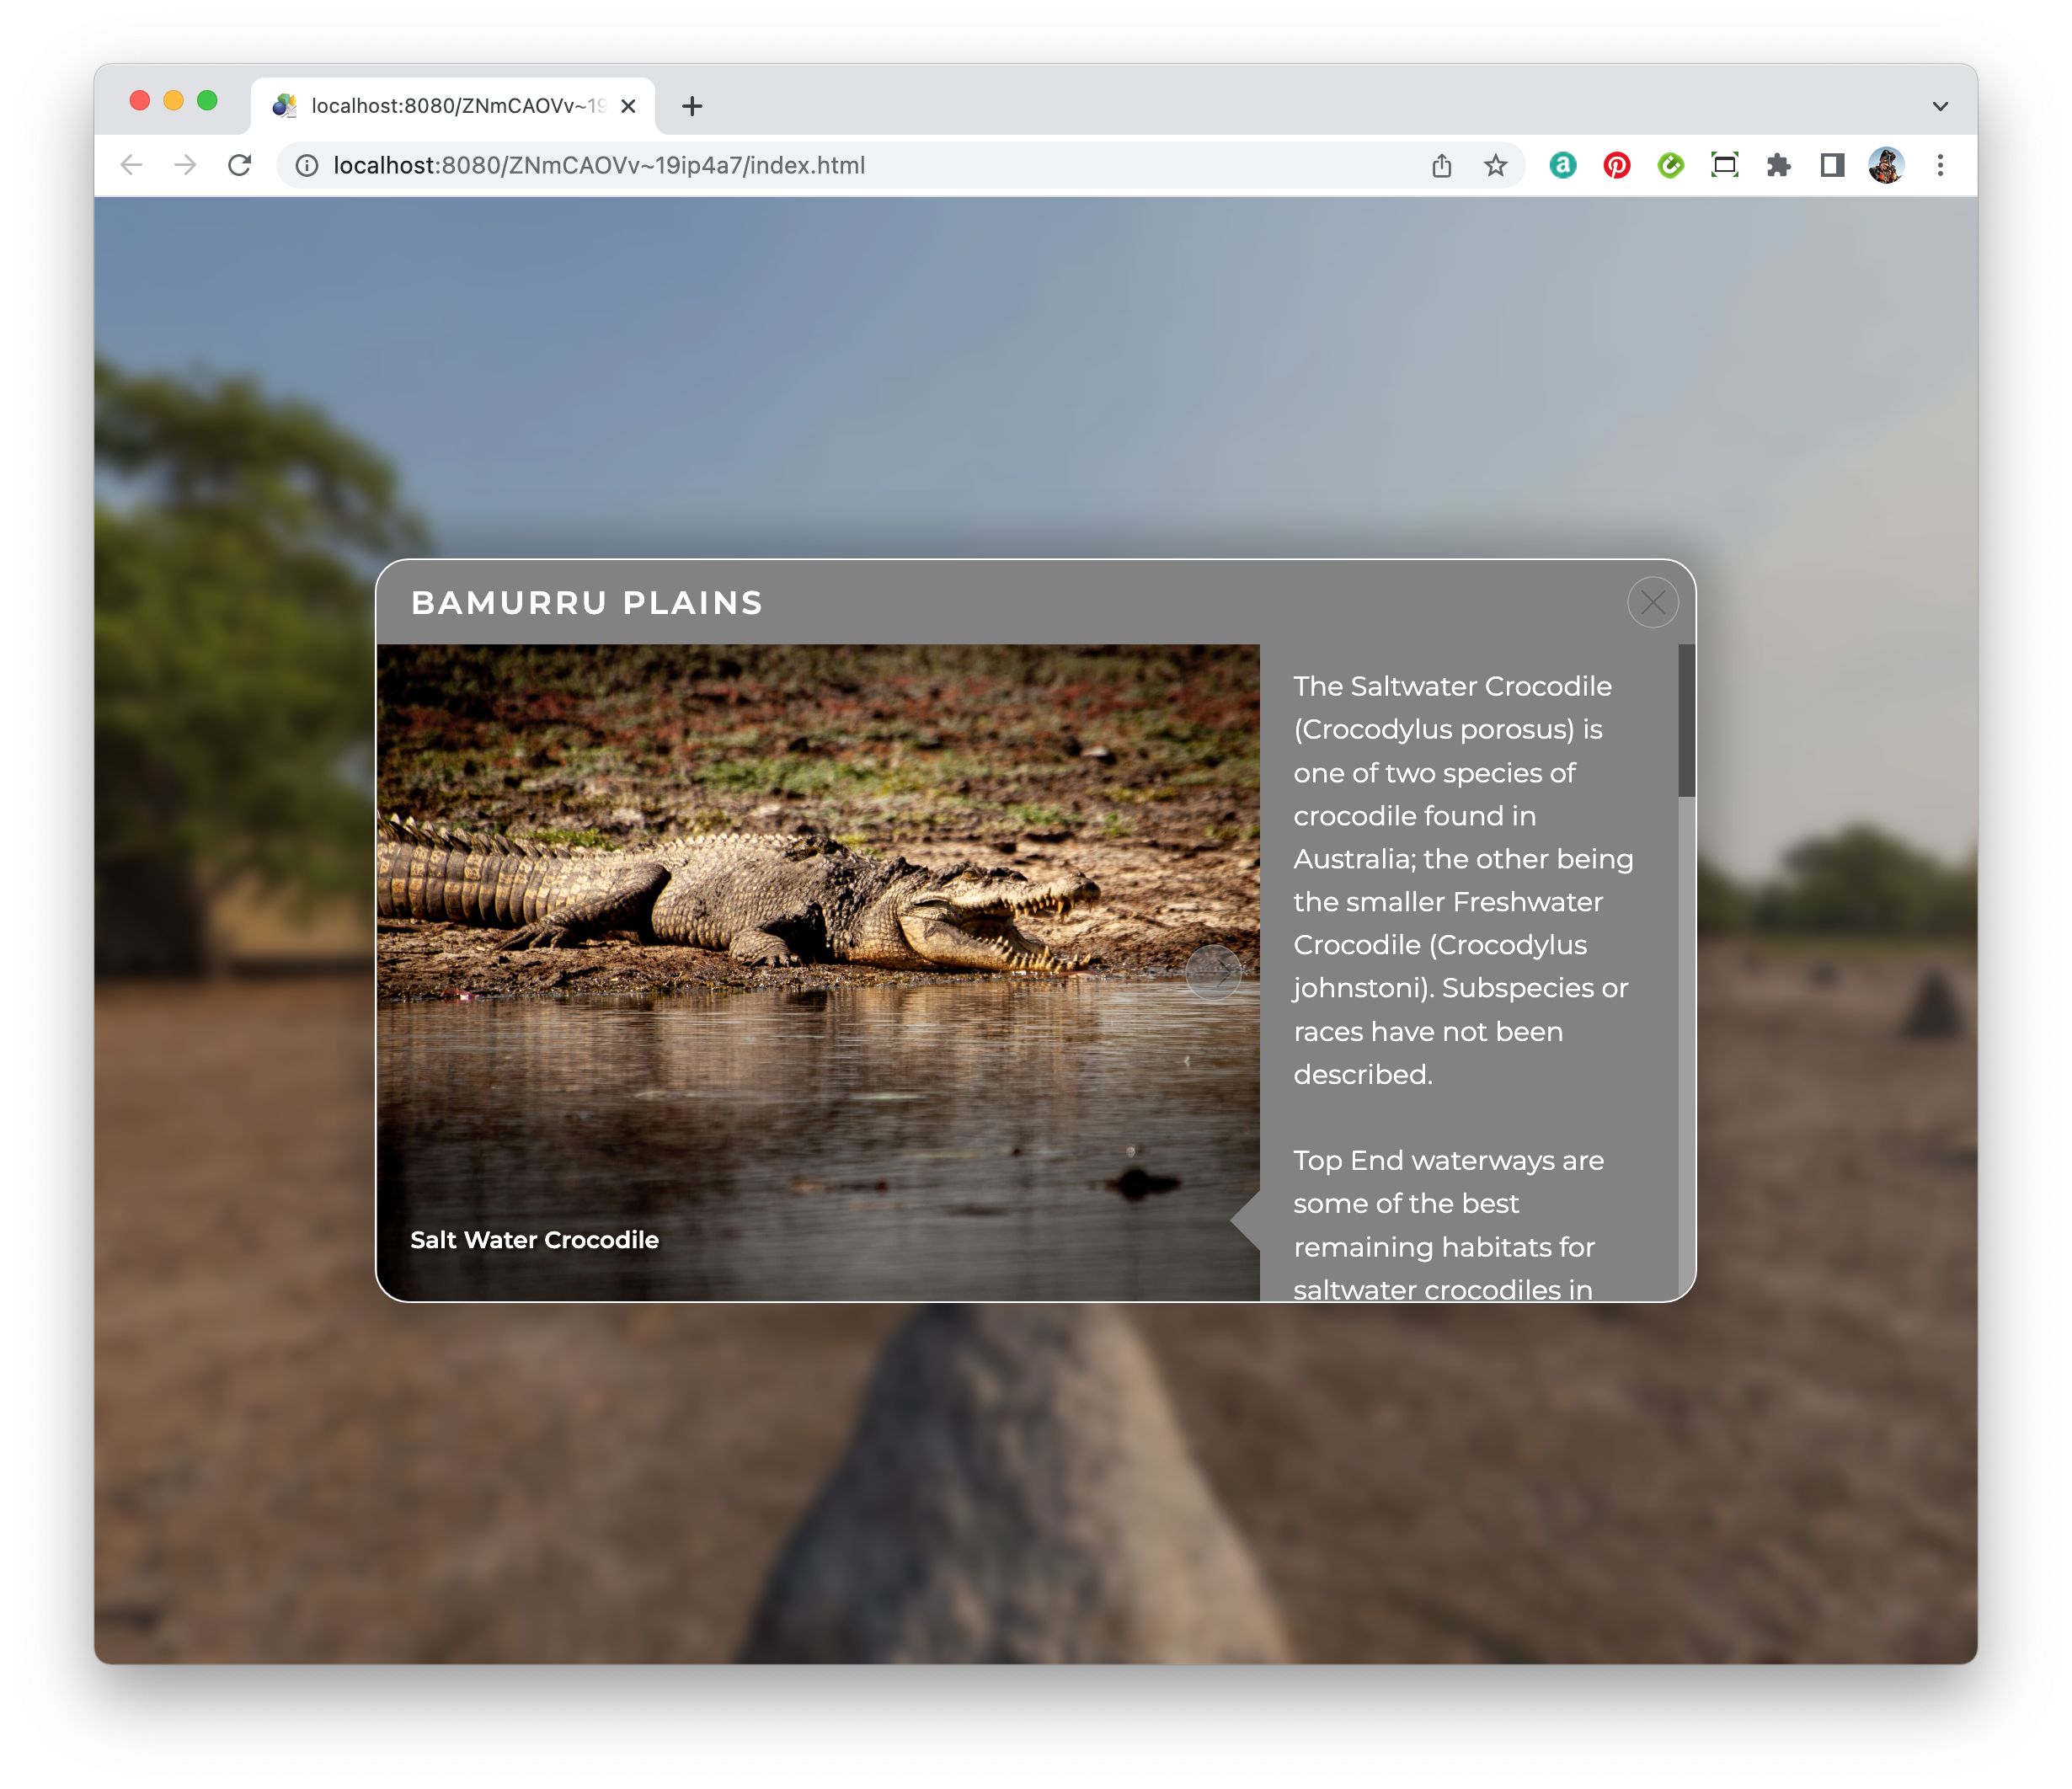Image resolution: width=2072 pixels, height=1789 pixels.
Task: Click the share page icon
Action: (x=1441, y=165)
